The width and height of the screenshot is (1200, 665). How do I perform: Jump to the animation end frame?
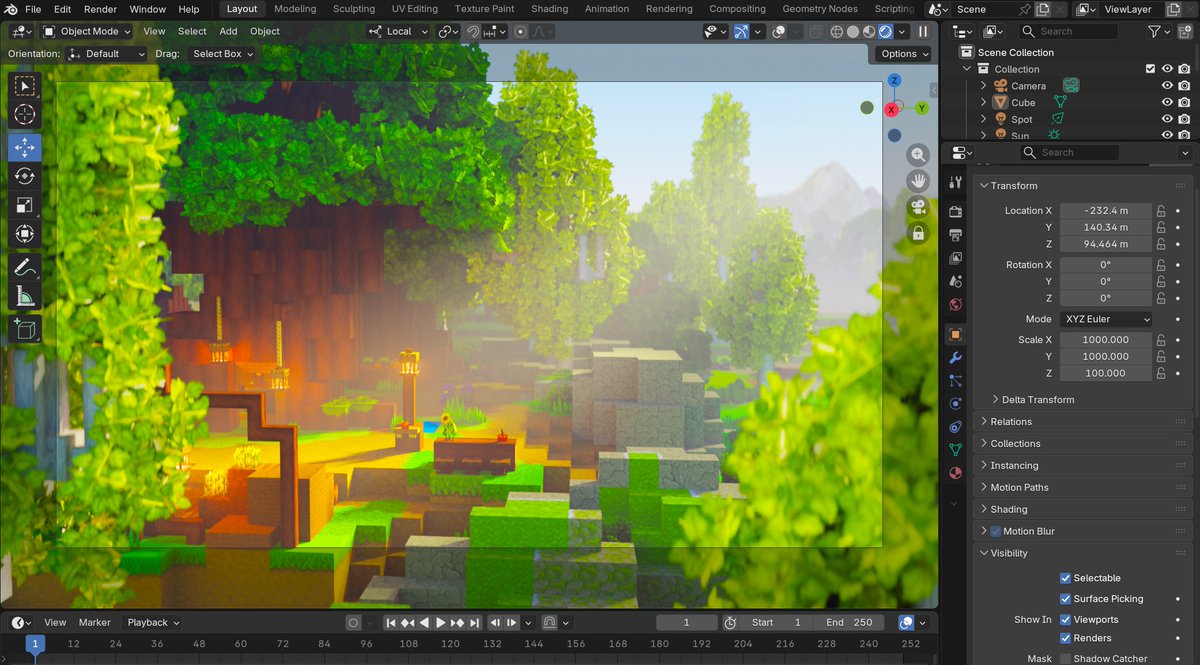pos(475,622)
